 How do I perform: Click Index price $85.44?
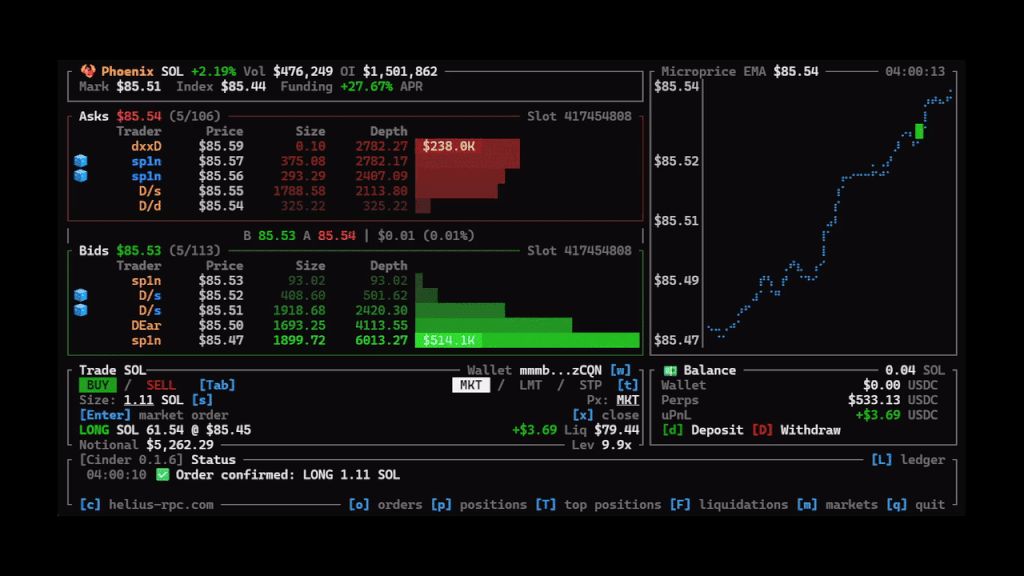coord(243,86)
